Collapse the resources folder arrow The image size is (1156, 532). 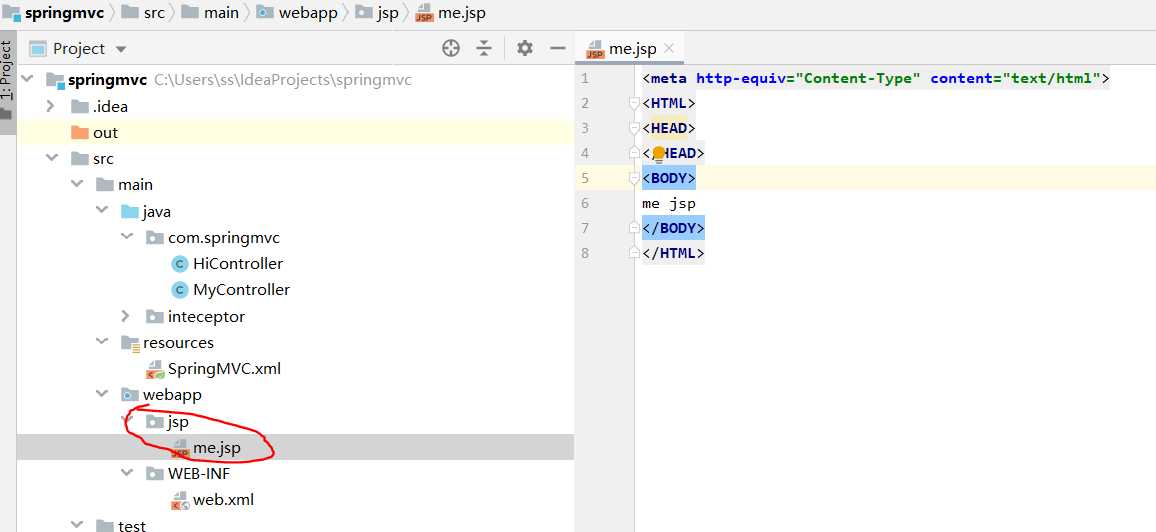coord(102,343)
